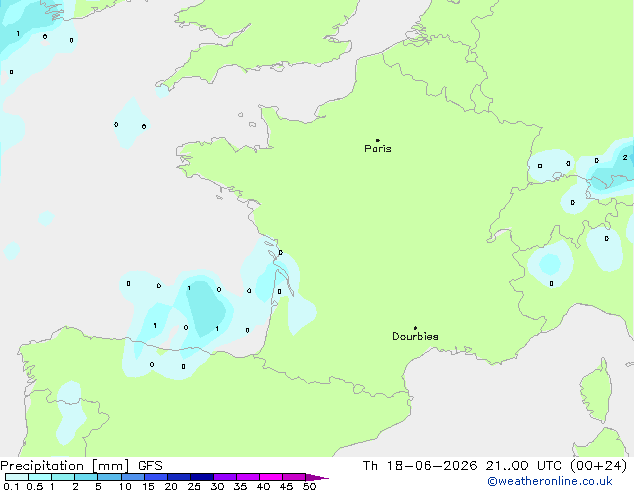This screenshot has width=634, height=490.
Task: Click the Dourbies location dot marker
Action: (415, 328)
